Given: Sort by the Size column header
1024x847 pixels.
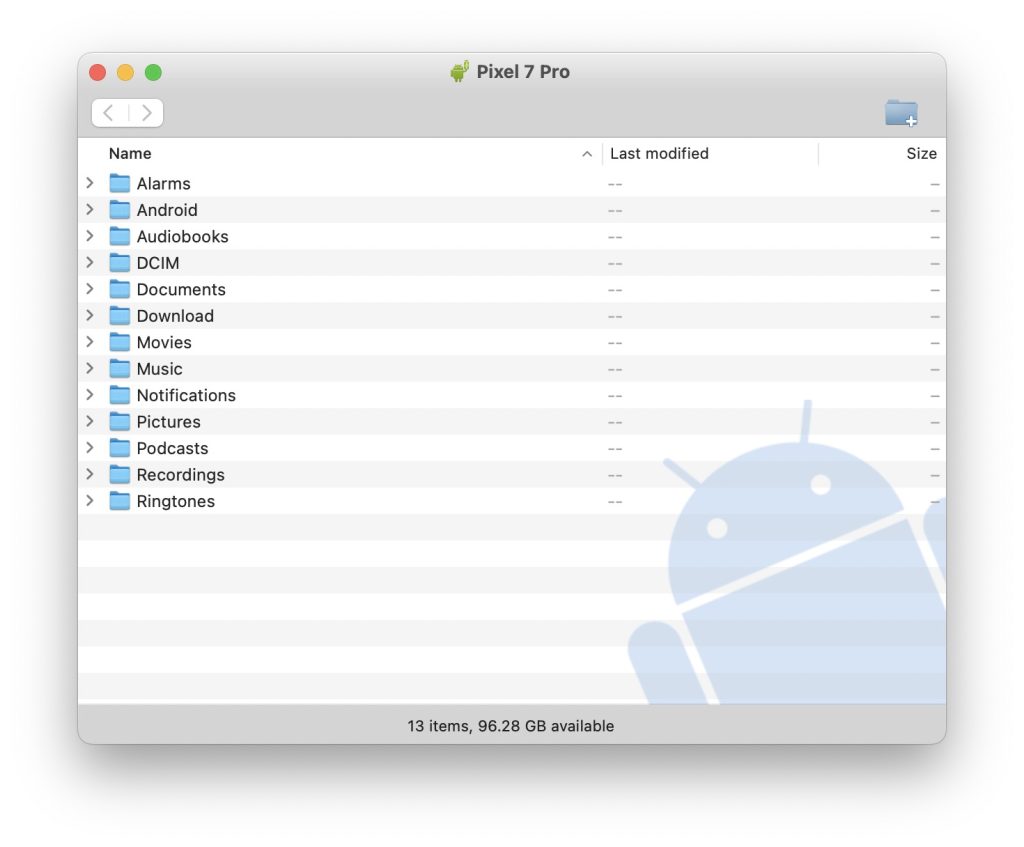Looking at the screenshot, I should [x=921, y=153].
